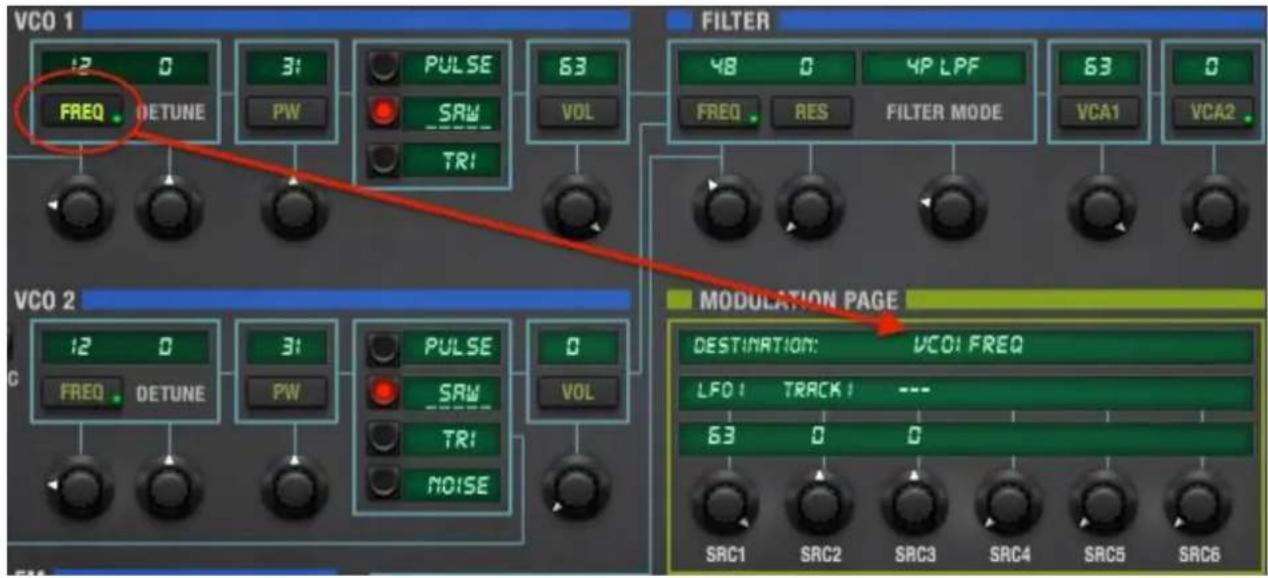Click the VCO 2 pulse width knob
The height and width of the screenshot is (578, 1268).
tap(292, 490)
